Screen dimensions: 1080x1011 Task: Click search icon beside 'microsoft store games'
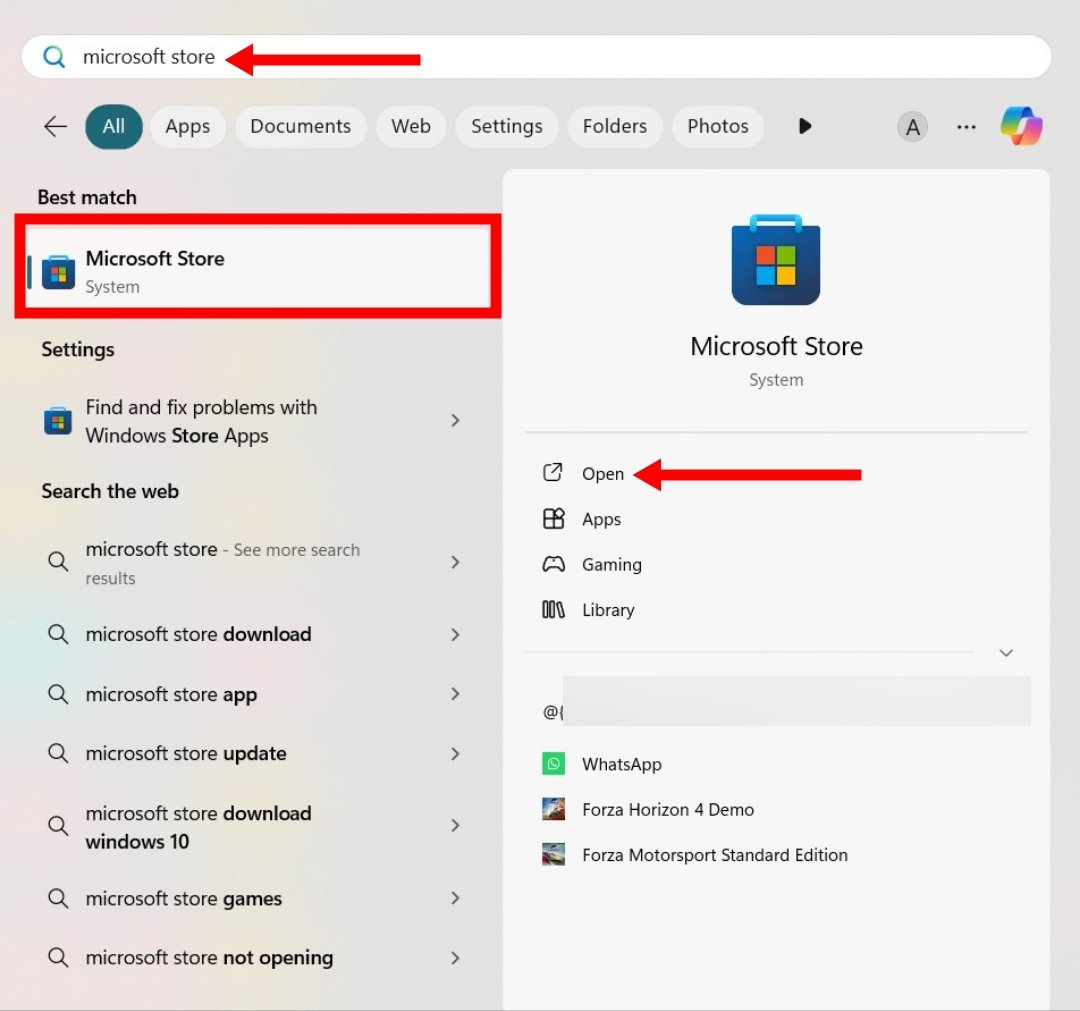[x=58, y=899]
